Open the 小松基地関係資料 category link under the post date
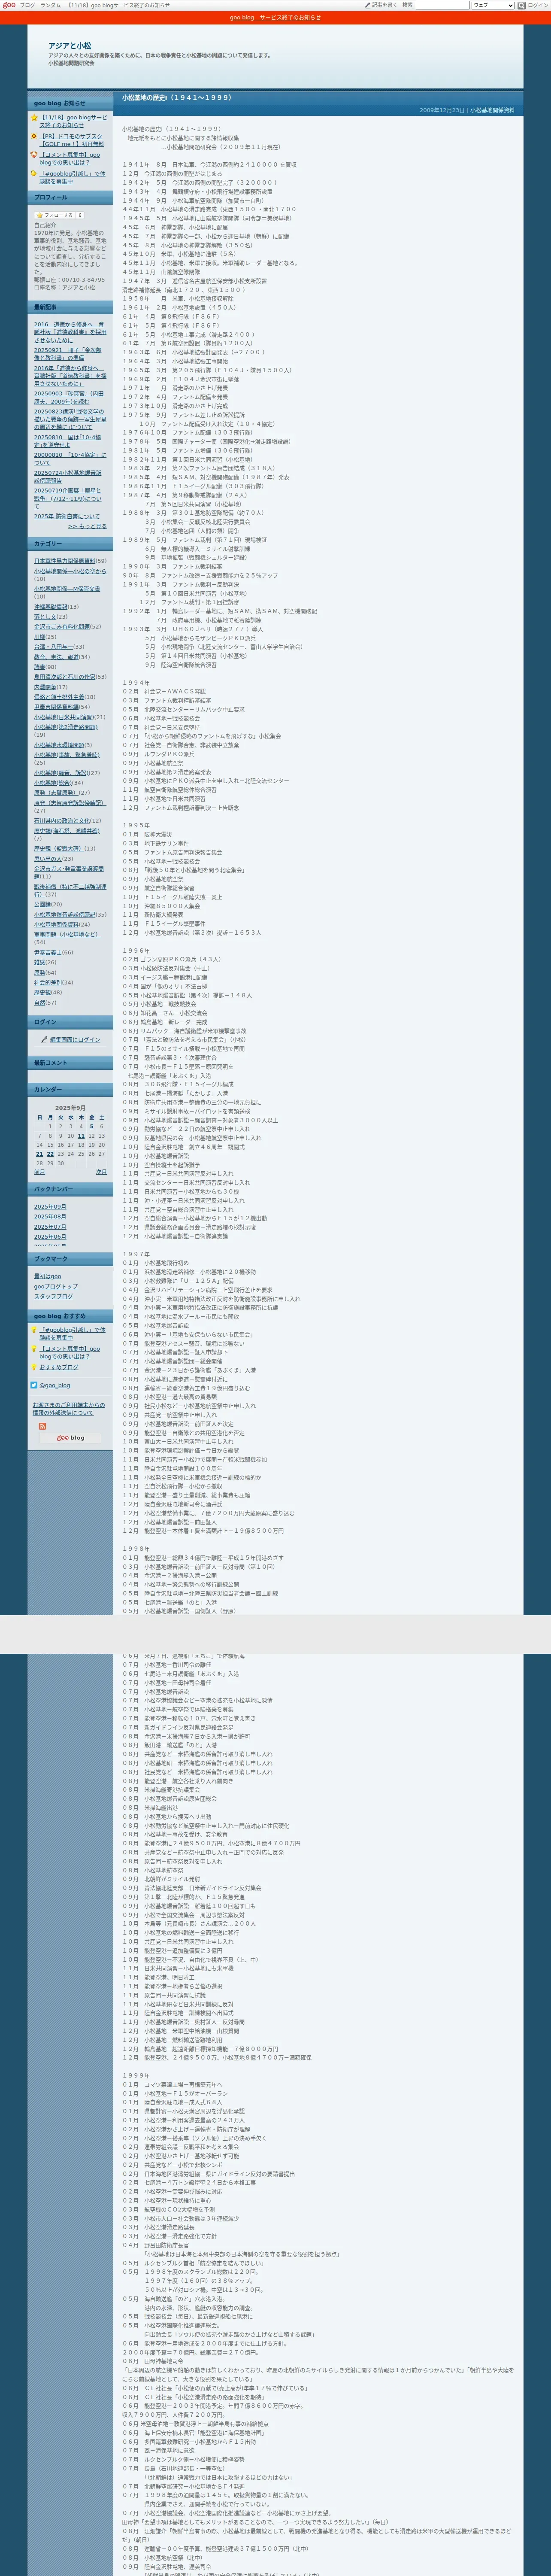551x2576 pixels. [x=493, y=110]
